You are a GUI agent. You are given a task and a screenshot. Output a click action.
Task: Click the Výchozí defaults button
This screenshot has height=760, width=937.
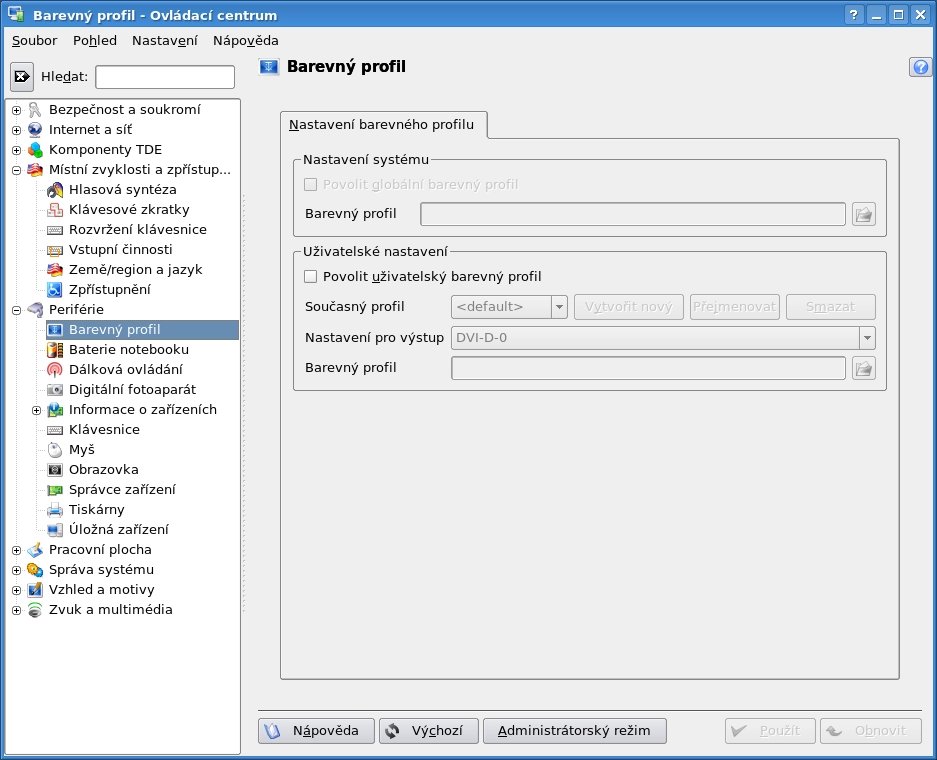[428, 731]
